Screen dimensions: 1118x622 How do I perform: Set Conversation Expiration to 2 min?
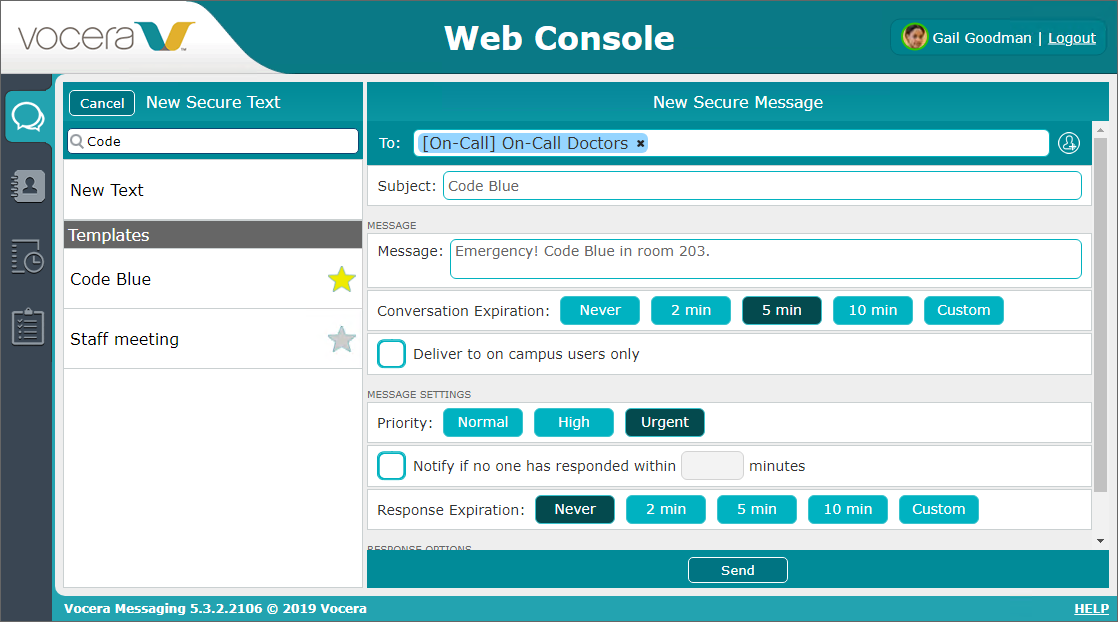(x=691, y=310)
